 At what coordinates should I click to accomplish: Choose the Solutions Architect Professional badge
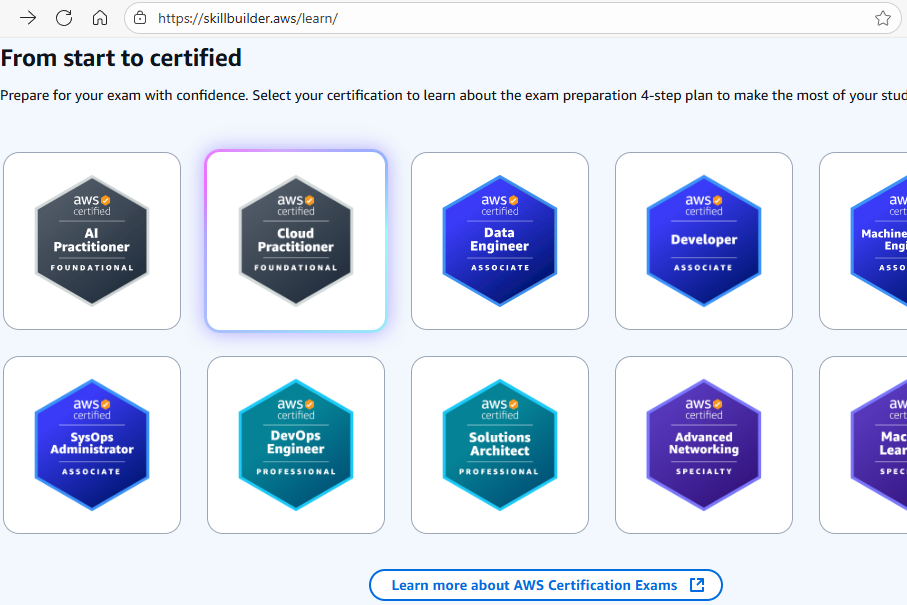point(500,445)
